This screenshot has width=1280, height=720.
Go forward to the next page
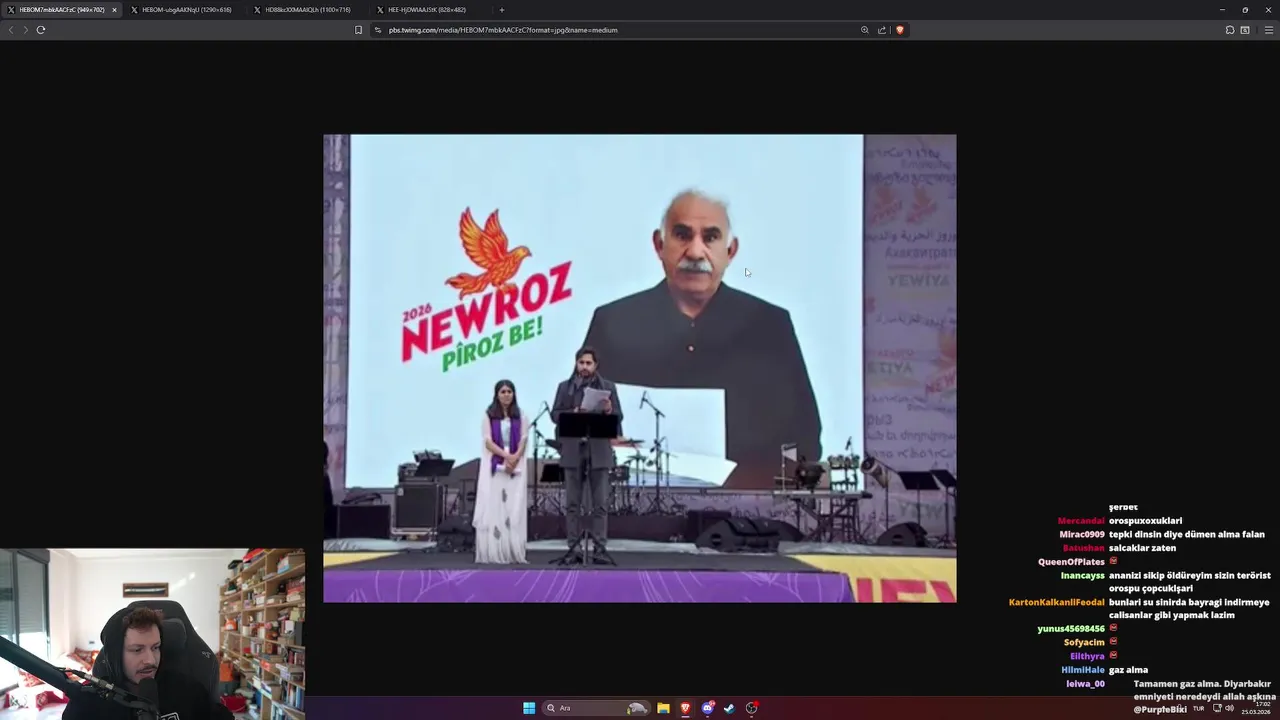(26, 30)
